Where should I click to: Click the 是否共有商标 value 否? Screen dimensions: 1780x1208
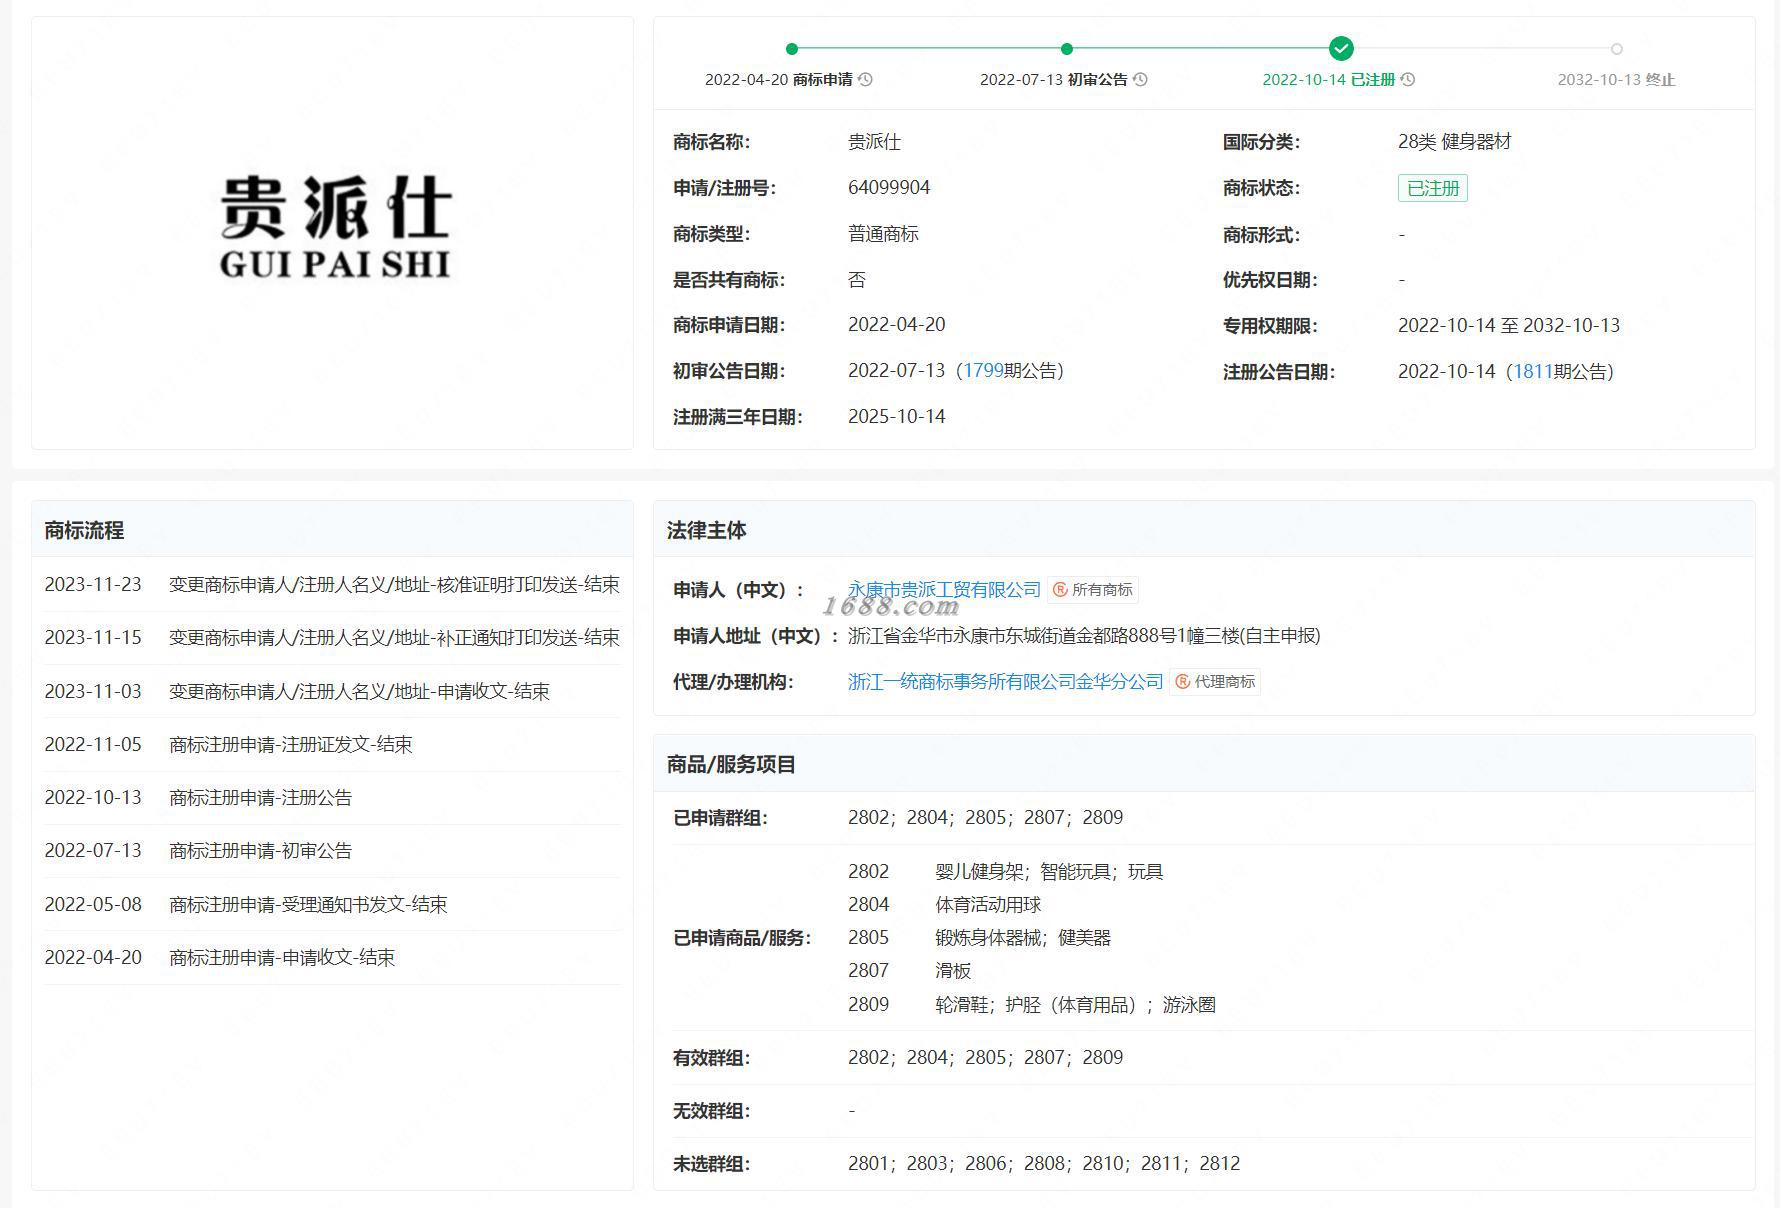(x=857, y=280)
